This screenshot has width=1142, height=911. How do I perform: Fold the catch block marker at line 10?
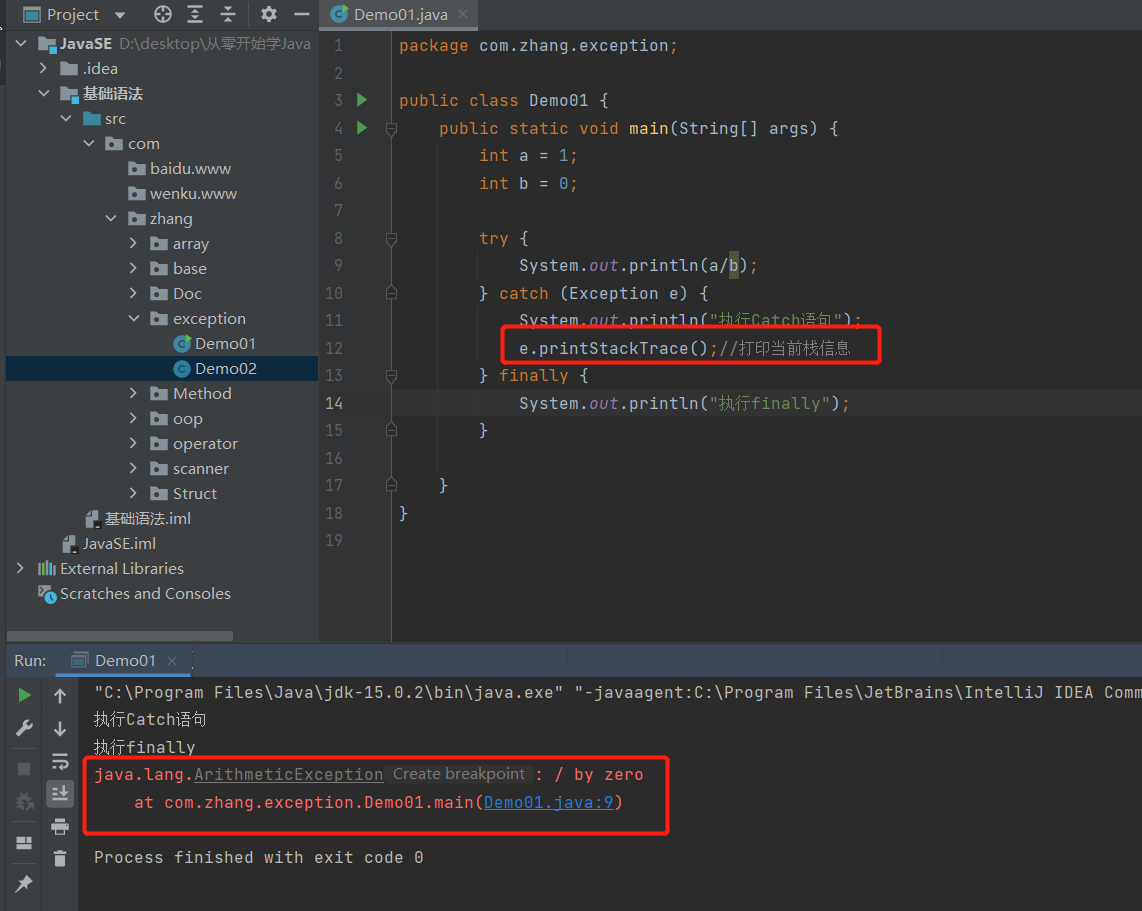(x=391, y=293)
